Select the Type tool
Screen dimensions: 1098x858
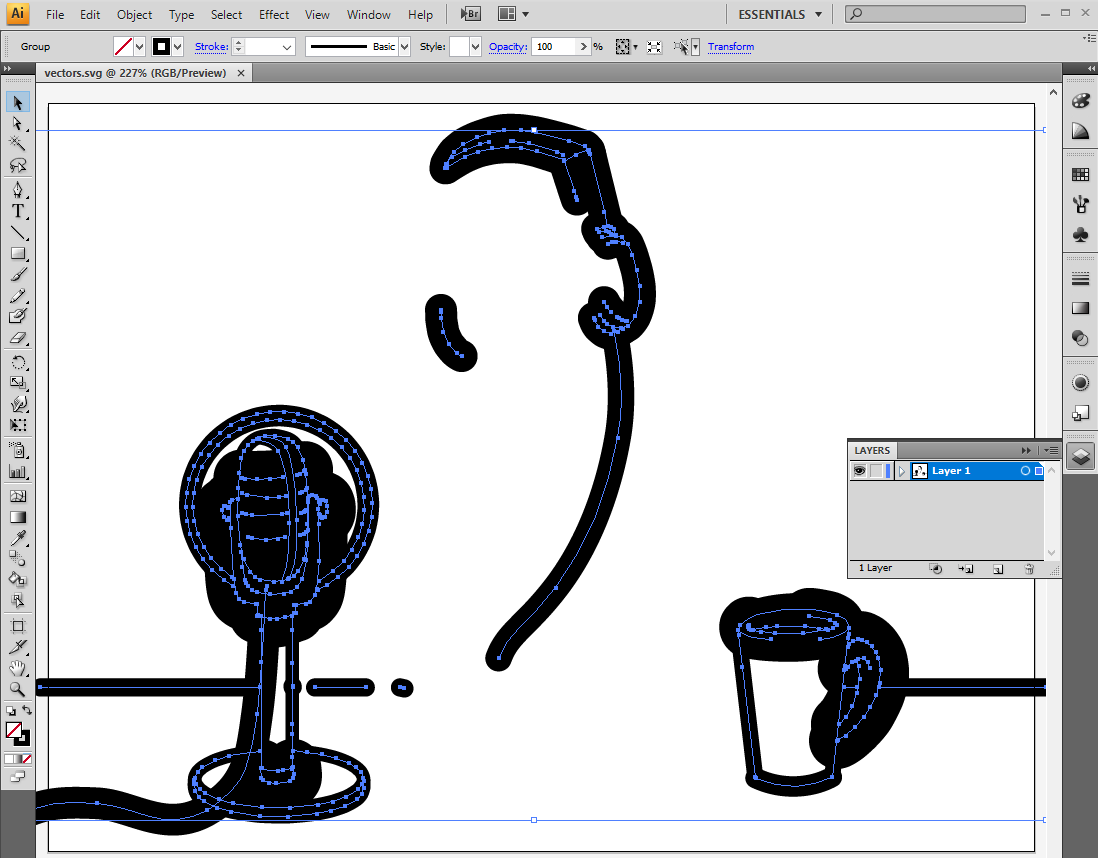click(17, 211)
